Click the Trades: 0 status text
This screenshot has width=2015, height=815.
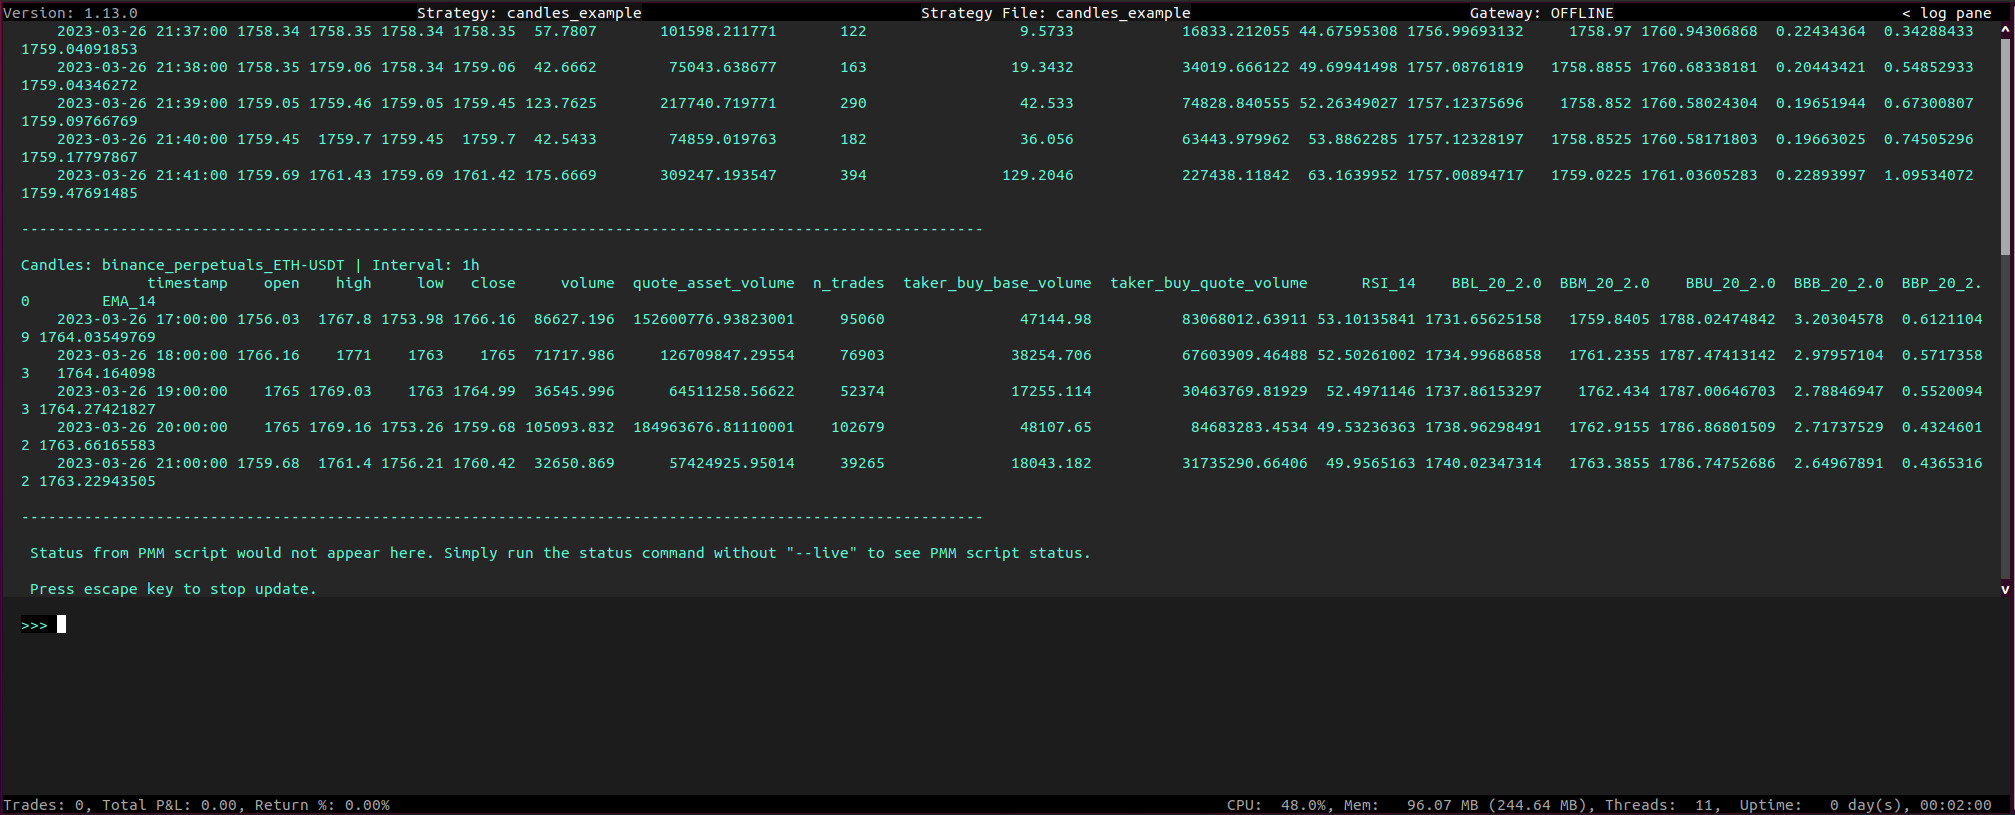44,805
